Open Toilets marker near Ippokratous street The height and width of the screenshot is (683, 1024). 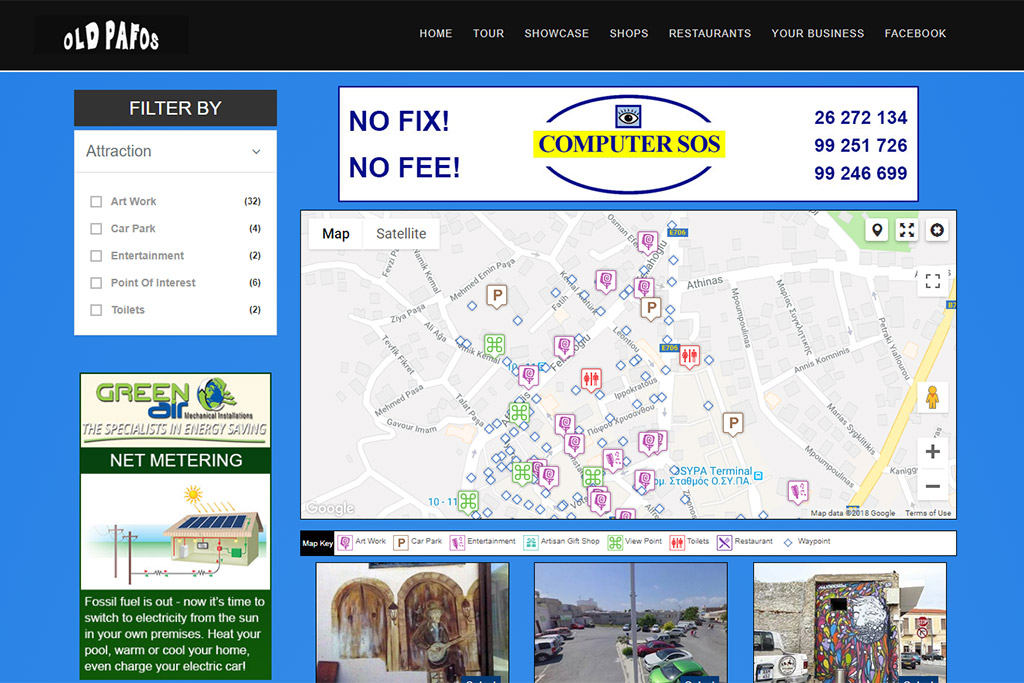(x=591, y=379)
